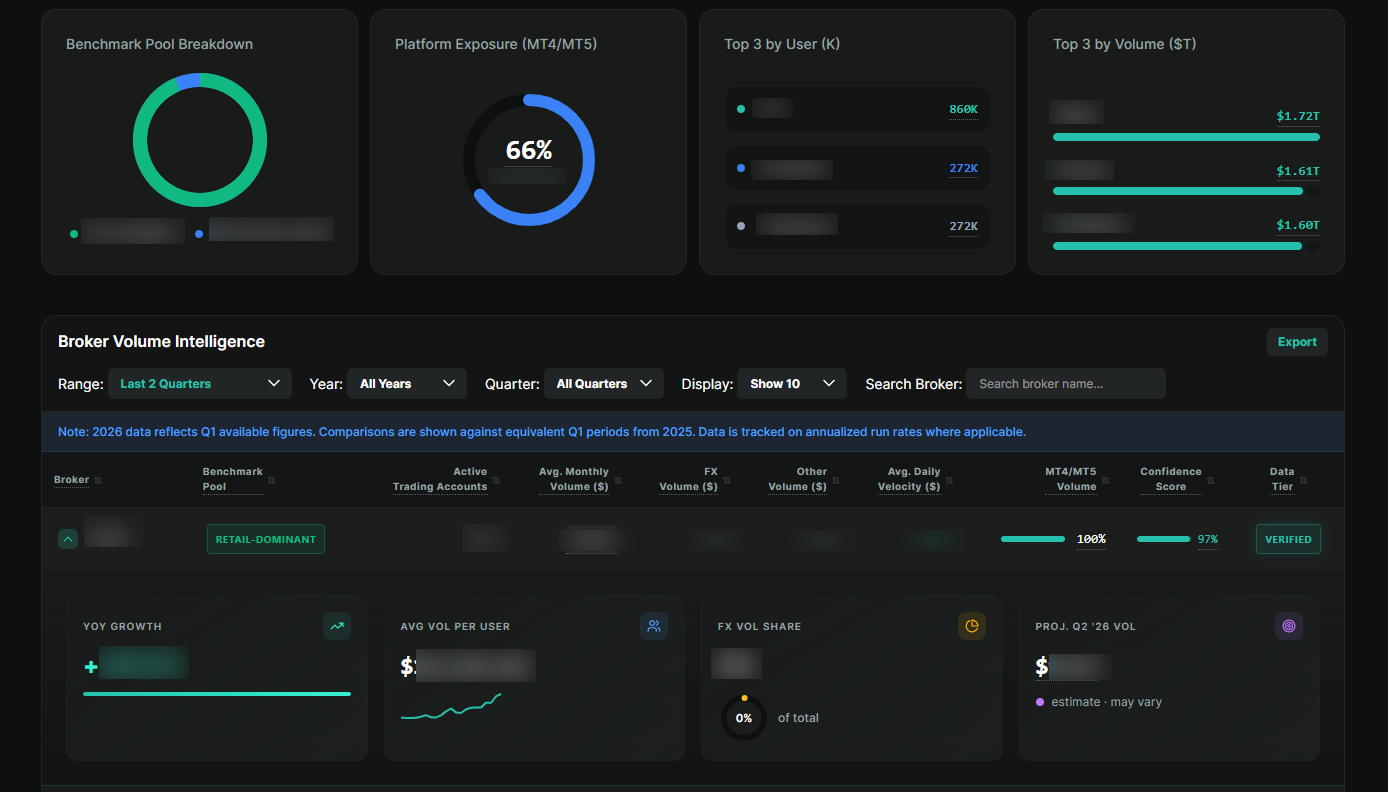
Task: Click the green legend dot under donut chart
Action: coord(74,234)
